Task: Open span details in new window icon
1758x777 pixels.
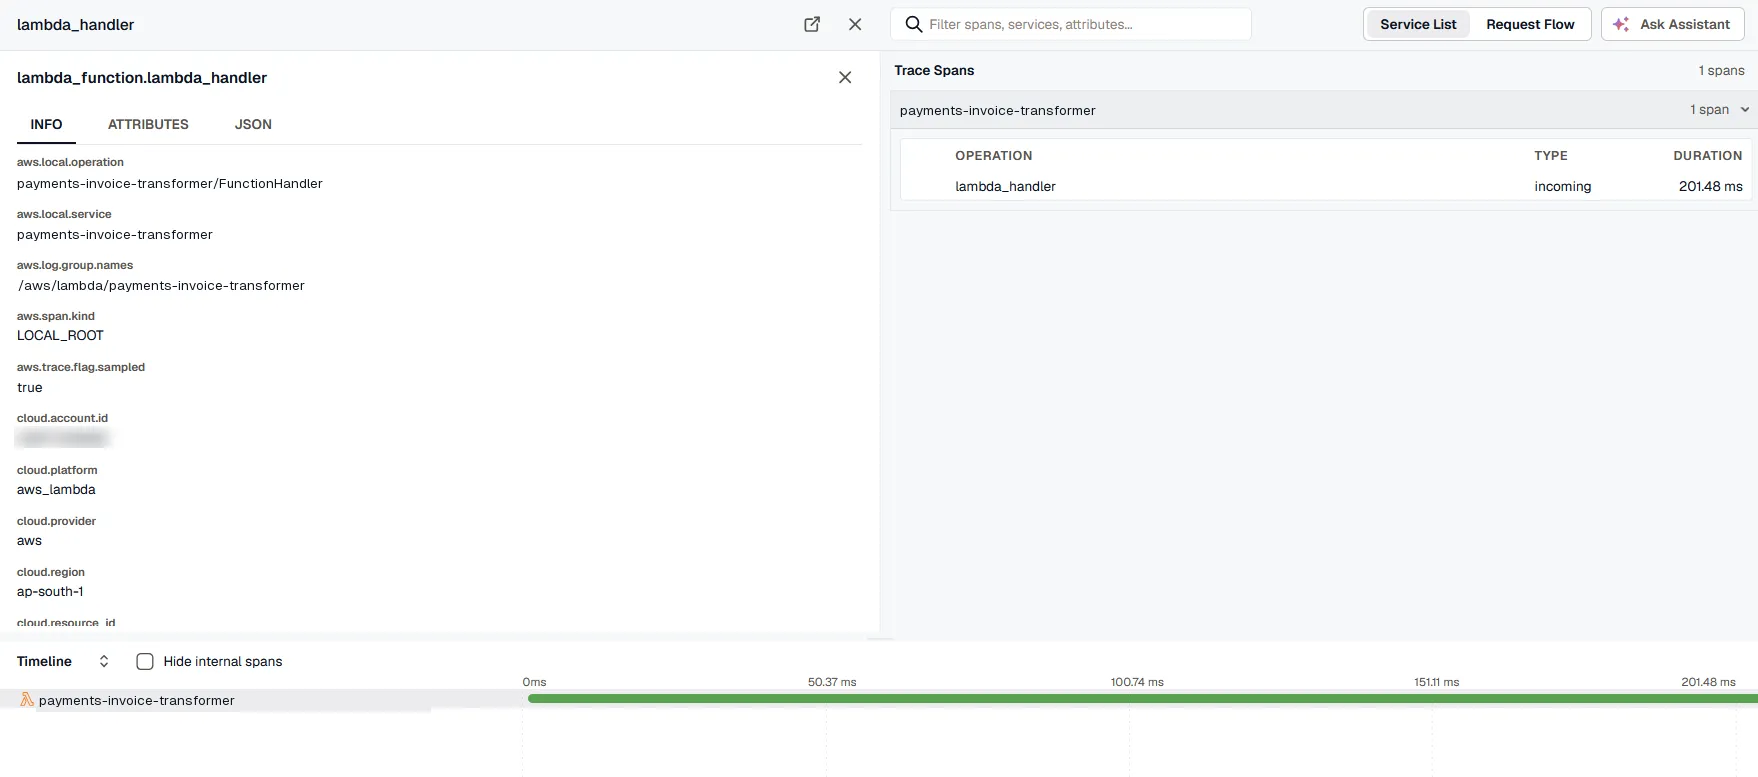Action: (812, 24)
